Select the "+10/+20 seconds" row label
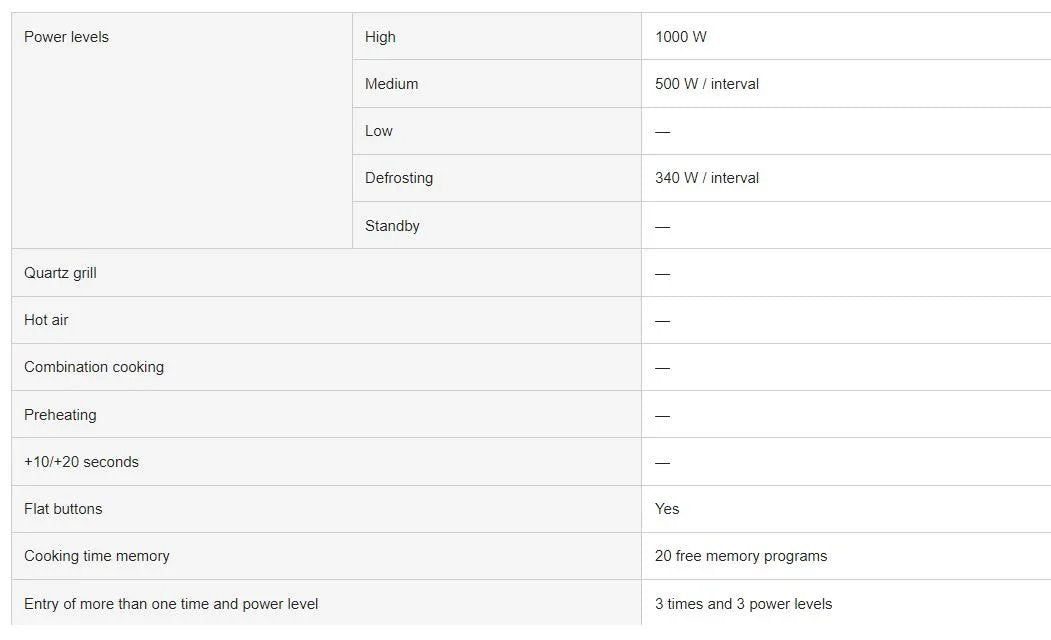This screenshot has width=1051, height=640. [x=81, y=462]
